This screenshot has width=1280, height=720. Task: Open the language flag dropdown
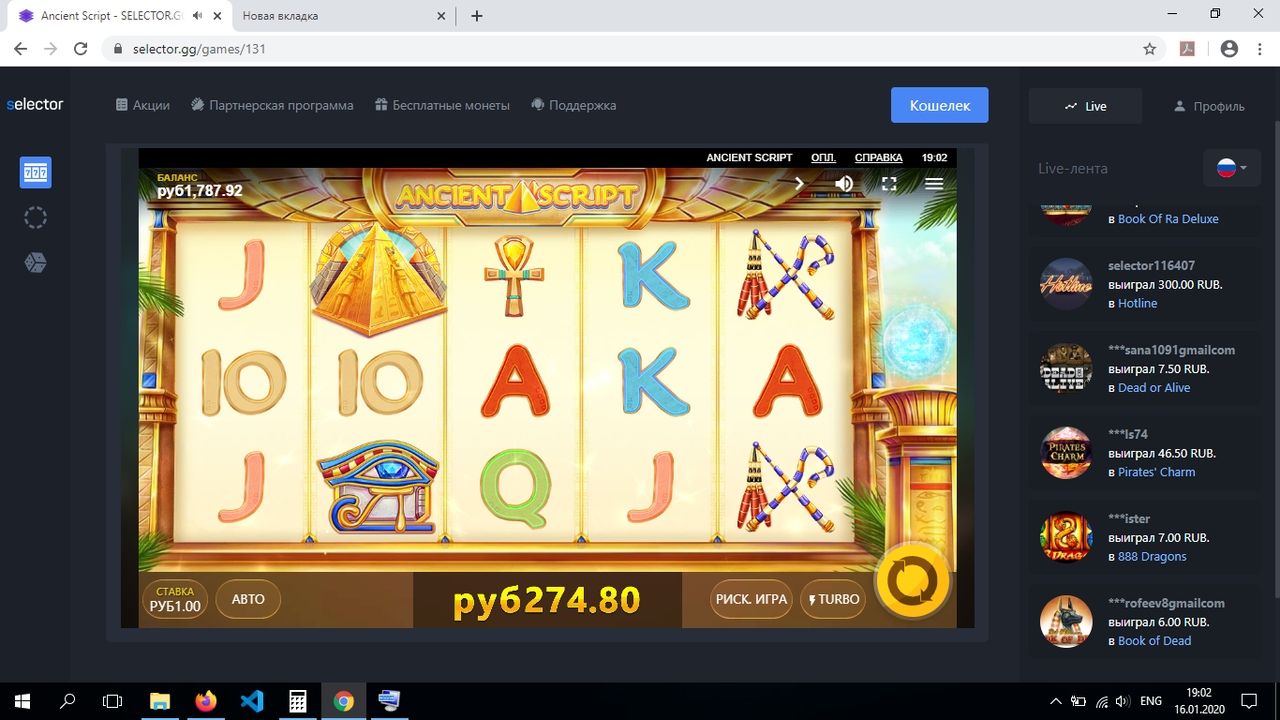coord(1232,168)
